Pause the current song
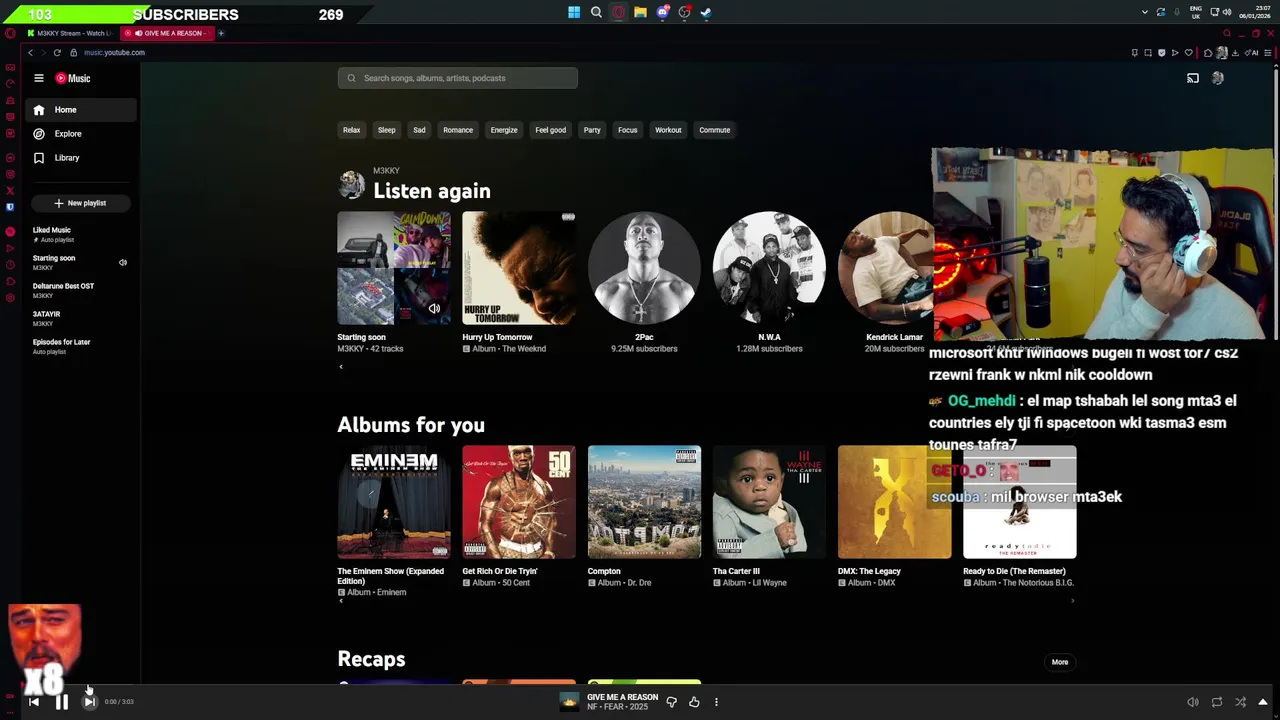 coord(61,702)
